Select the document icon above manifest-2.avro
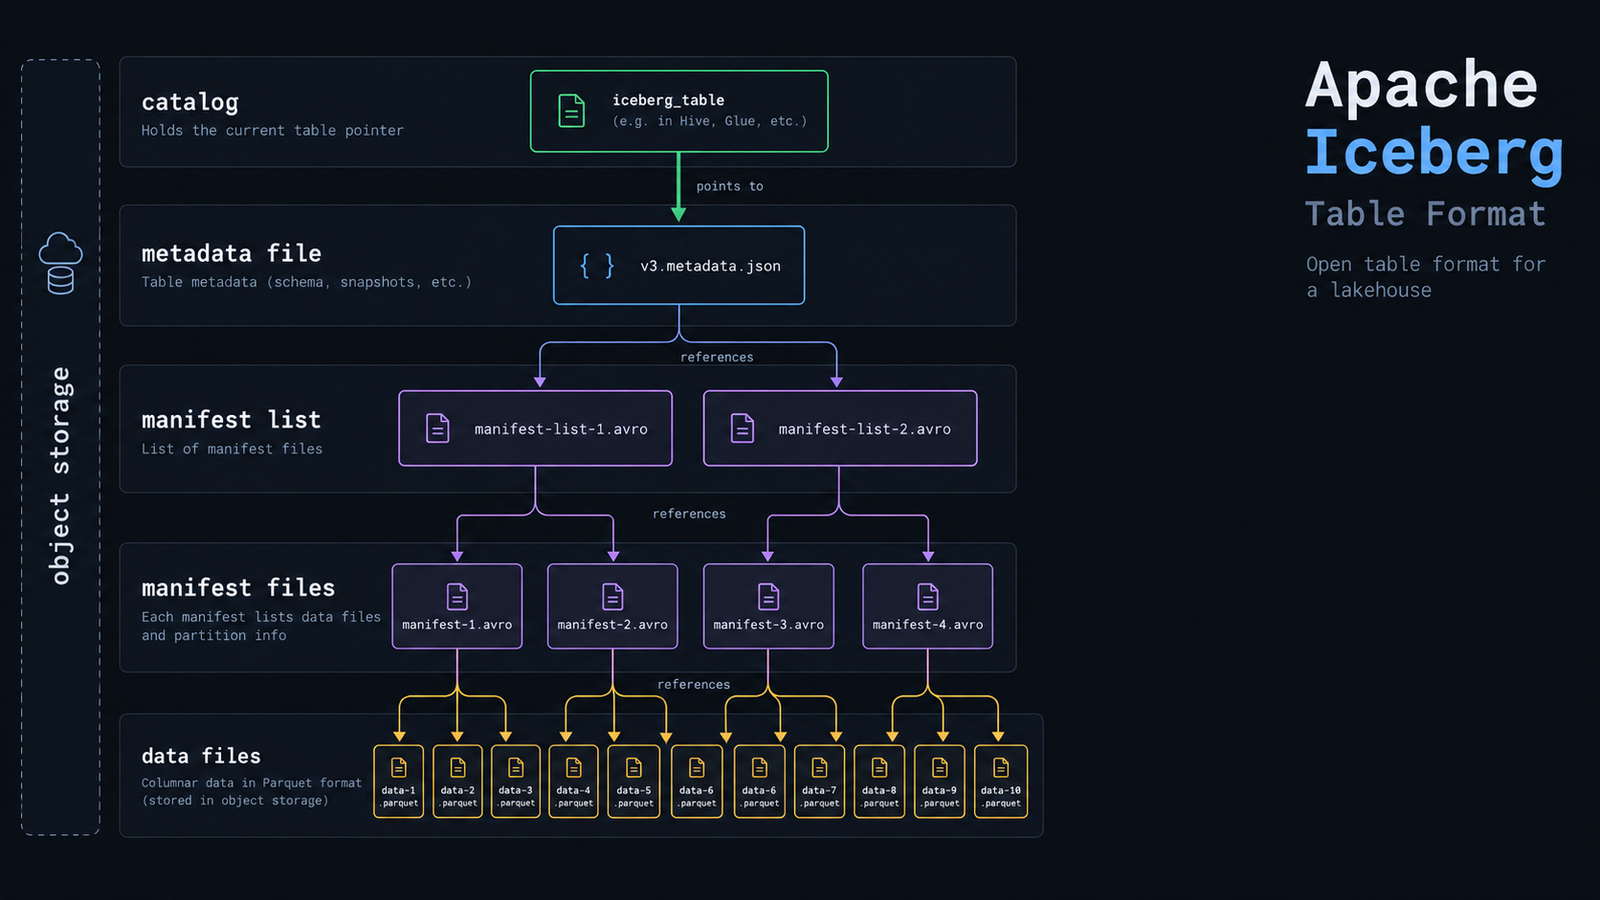The image size is (1600, 900). click(x=613, y=597)
